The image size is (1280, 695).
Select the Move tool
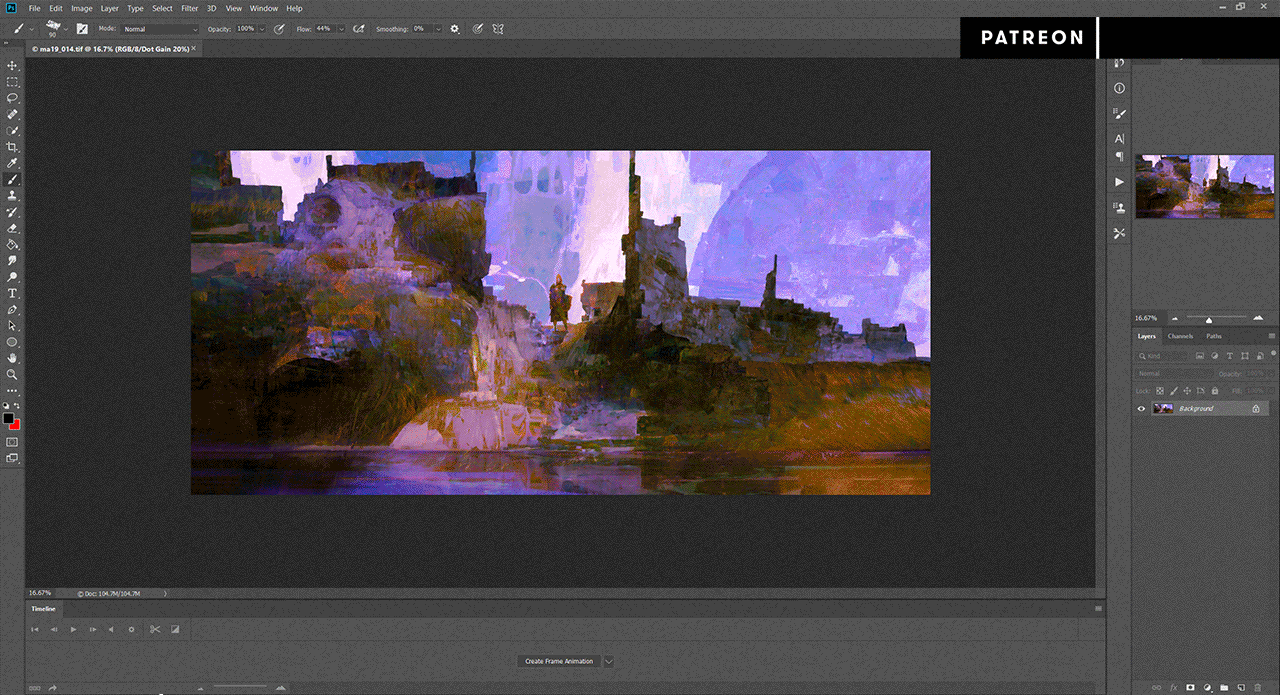pyautogui.click(x=12, y=66)
